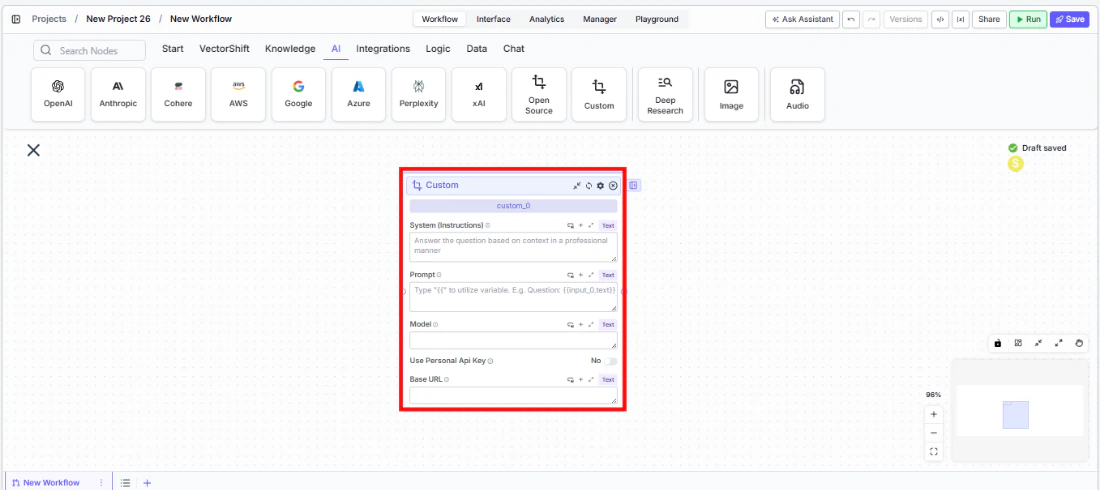Add an Image node

click(x=731, y=94)
